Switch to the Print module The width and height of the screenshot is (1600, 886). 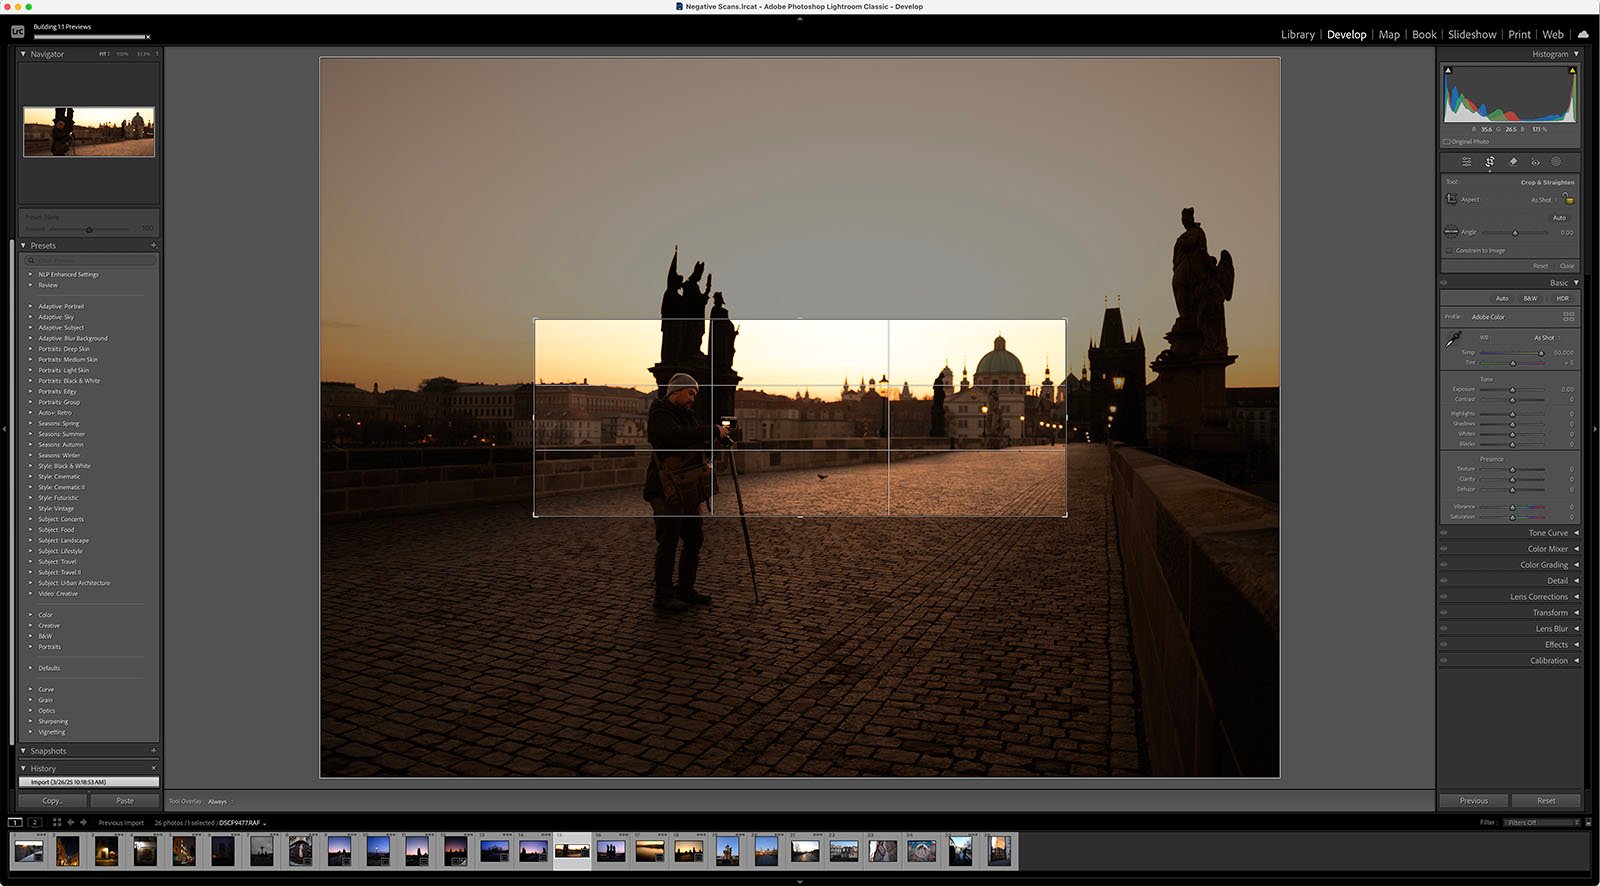1519,34
